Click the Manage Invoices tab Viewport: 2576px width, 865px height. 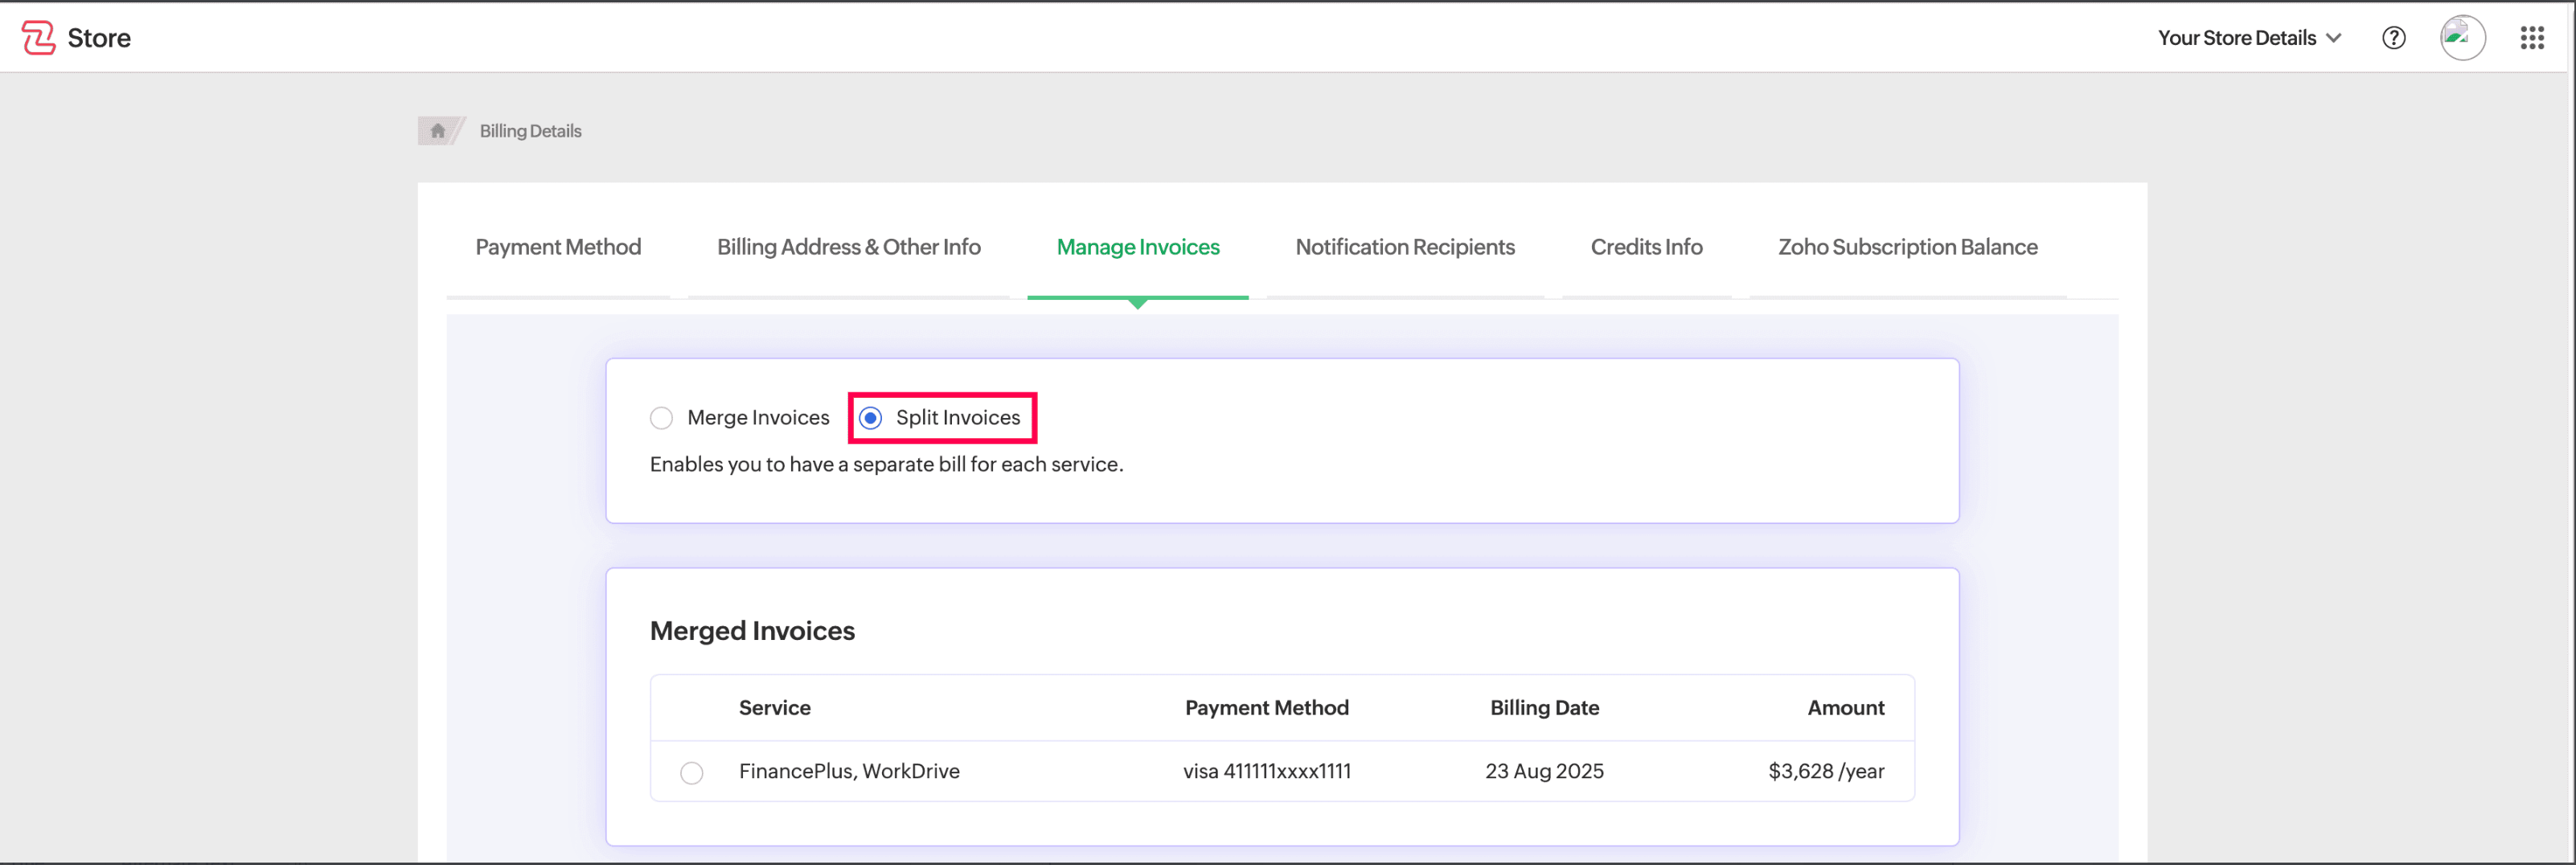click(1138, 247)
